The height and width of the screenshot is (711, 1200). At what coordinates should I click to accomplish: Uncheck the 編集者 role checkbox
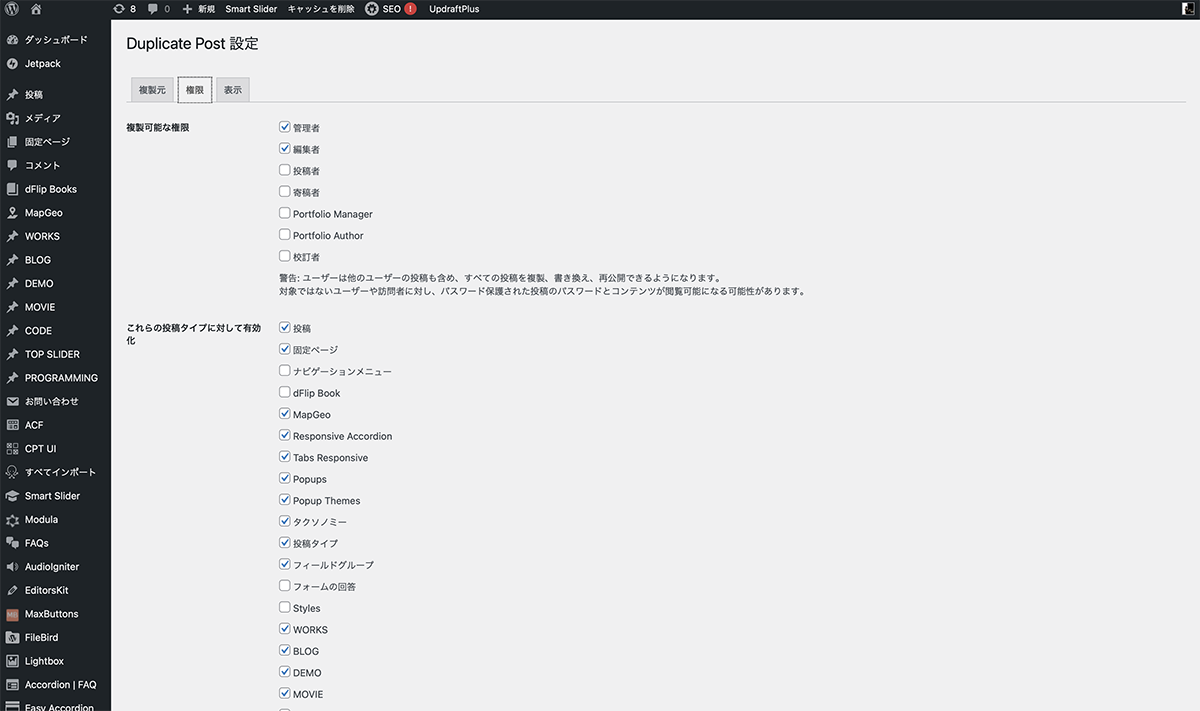click(285, 149)
